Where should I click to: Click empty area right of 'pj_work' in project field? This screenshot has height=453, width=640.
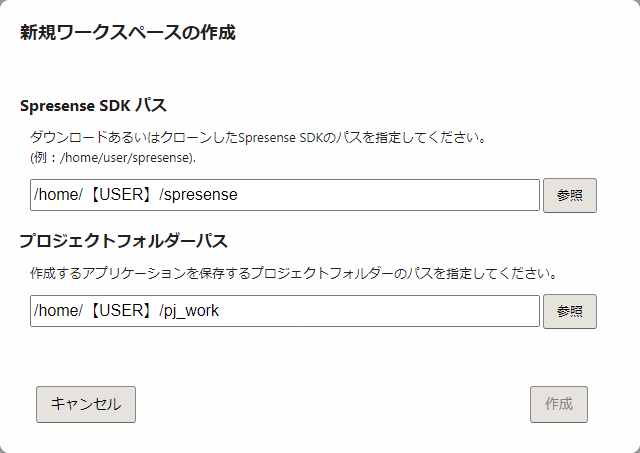[400, 311]
